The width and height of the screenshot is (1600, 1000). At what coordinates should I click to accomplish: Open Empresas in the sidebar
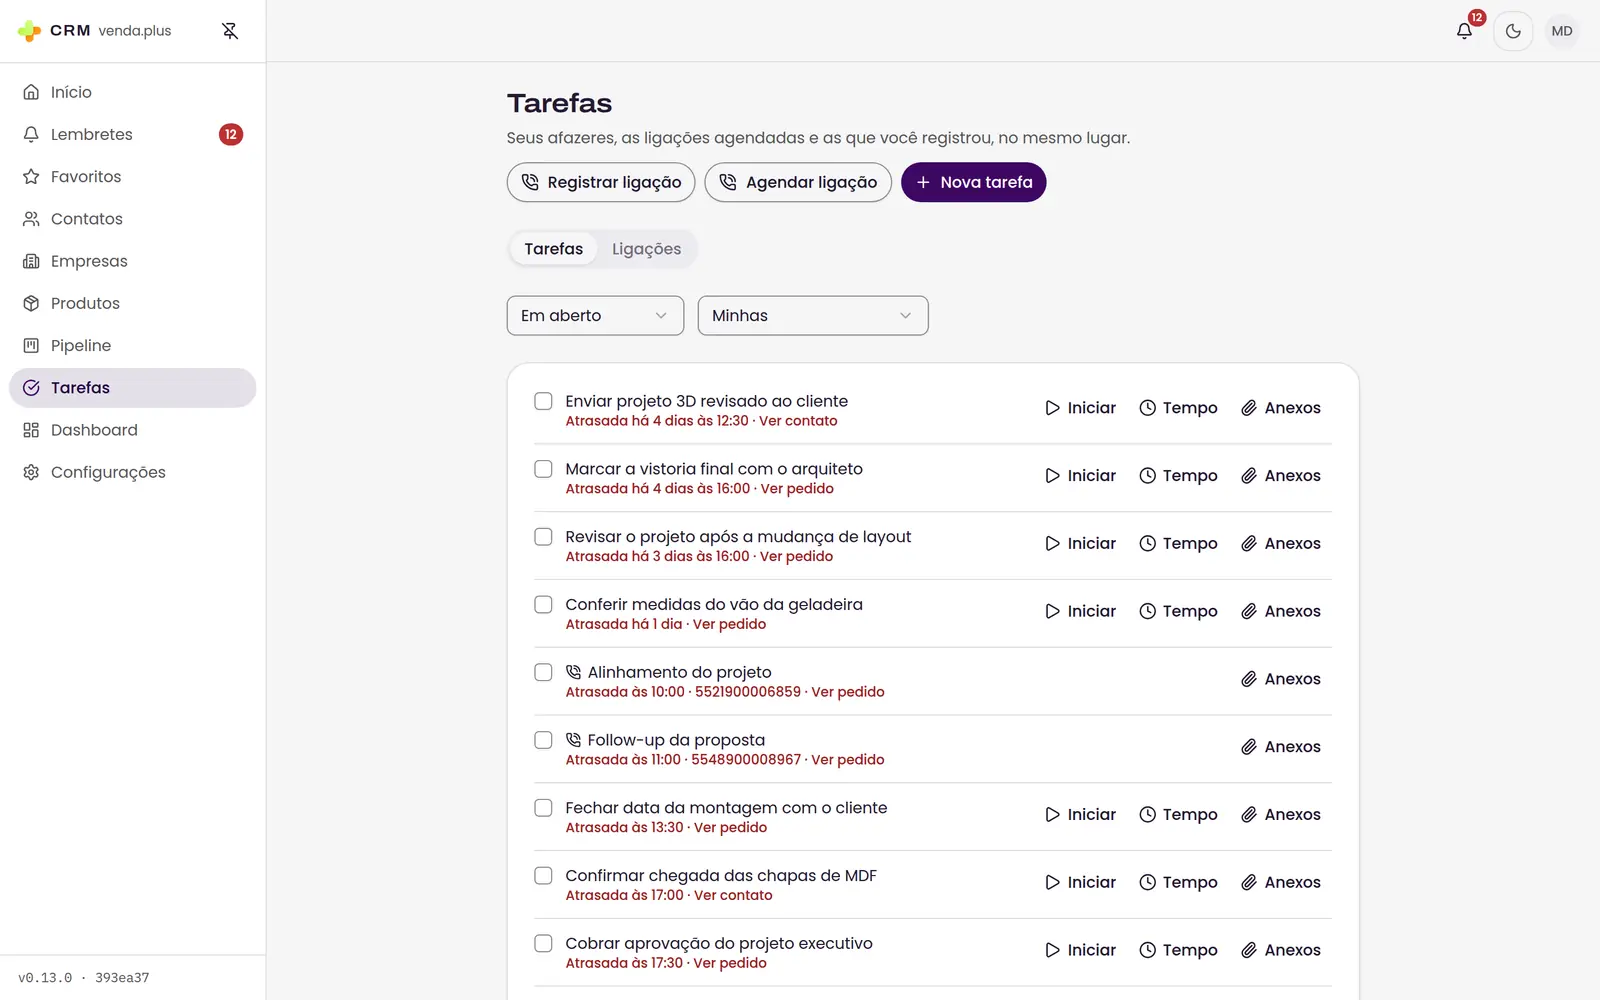[x=132, y=261]
